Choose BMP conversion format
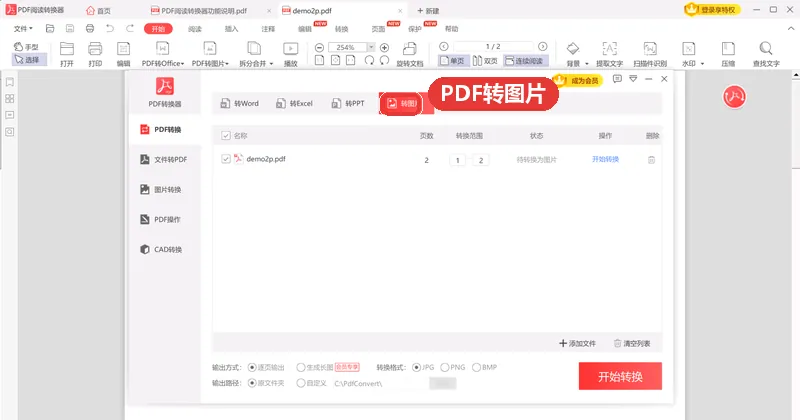The width and height of the screenshot is (800, 420). 477,367
